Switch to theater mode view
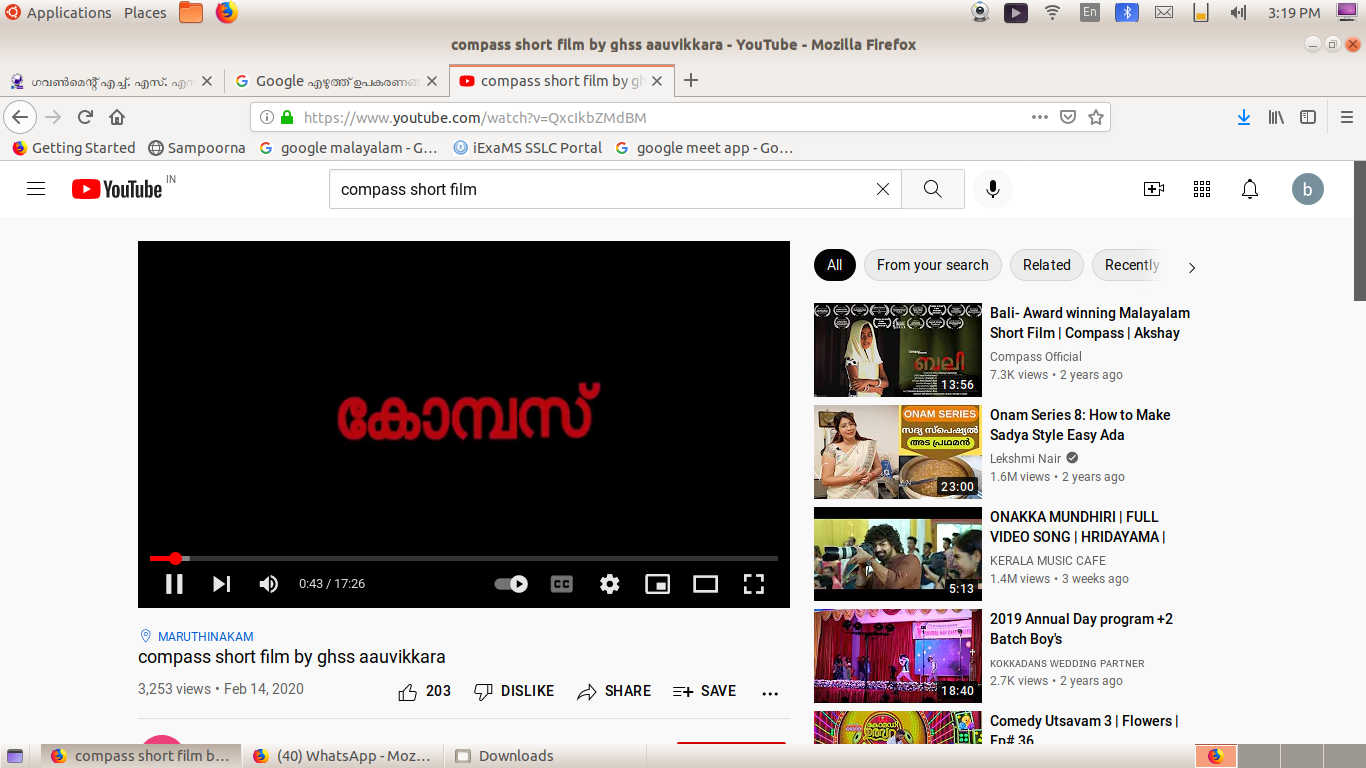 [705, 584]
